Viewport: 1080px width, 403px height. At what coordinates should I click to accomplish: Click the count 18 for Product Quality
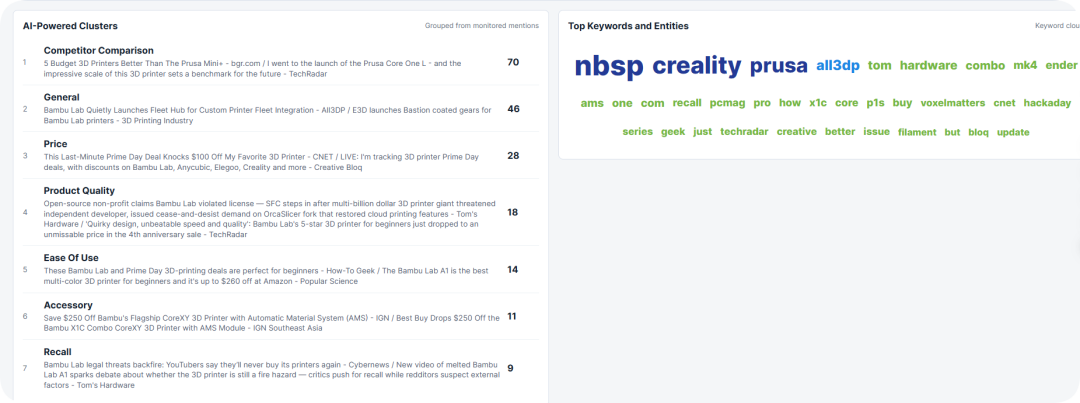pos(512,212)
